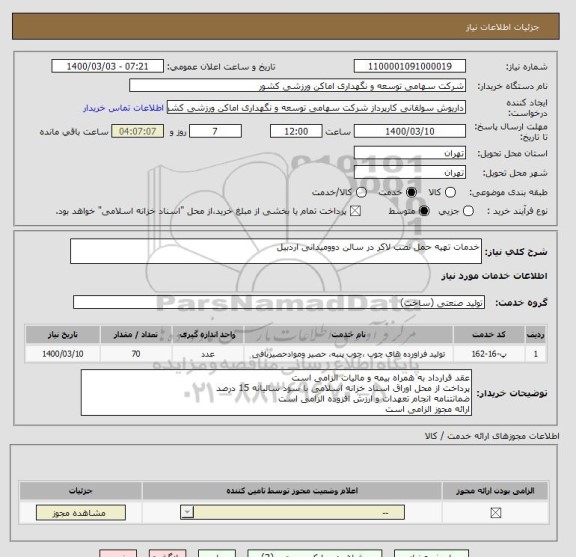
Task: Click the جزئیات اطلاعات نیاز title bar
Action: pos(286,26)
